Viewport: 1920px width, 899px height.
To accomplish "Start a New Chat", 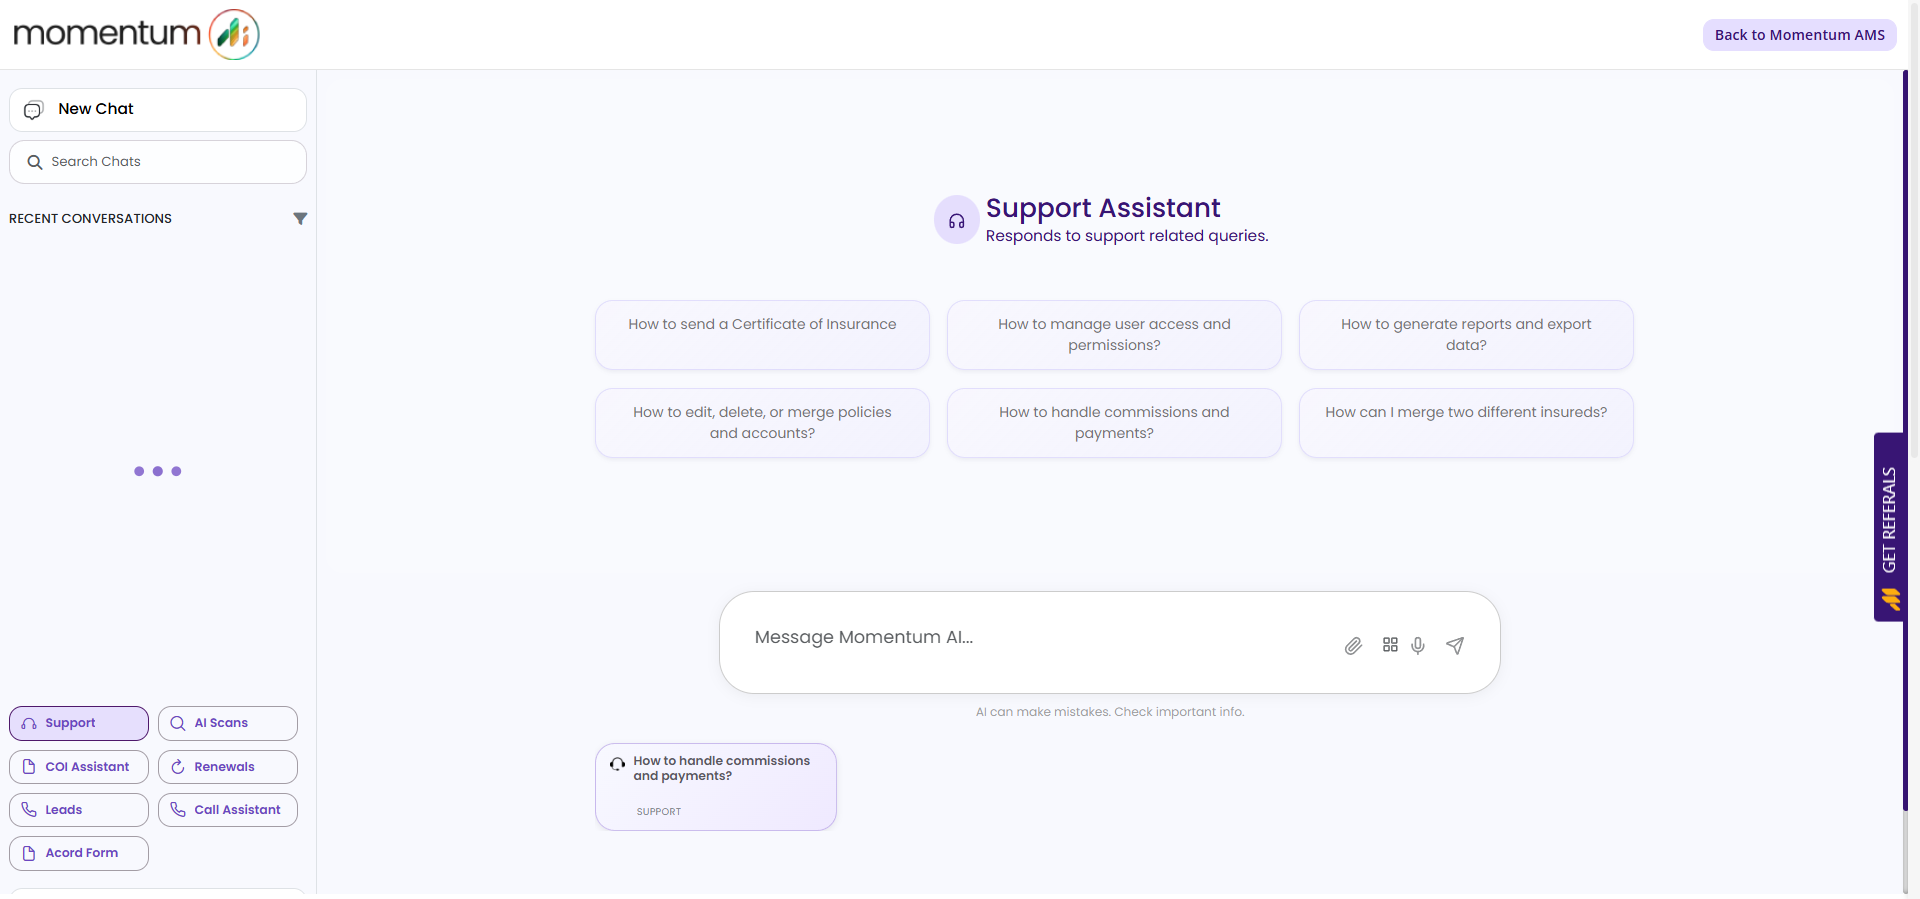I will 158,110.
